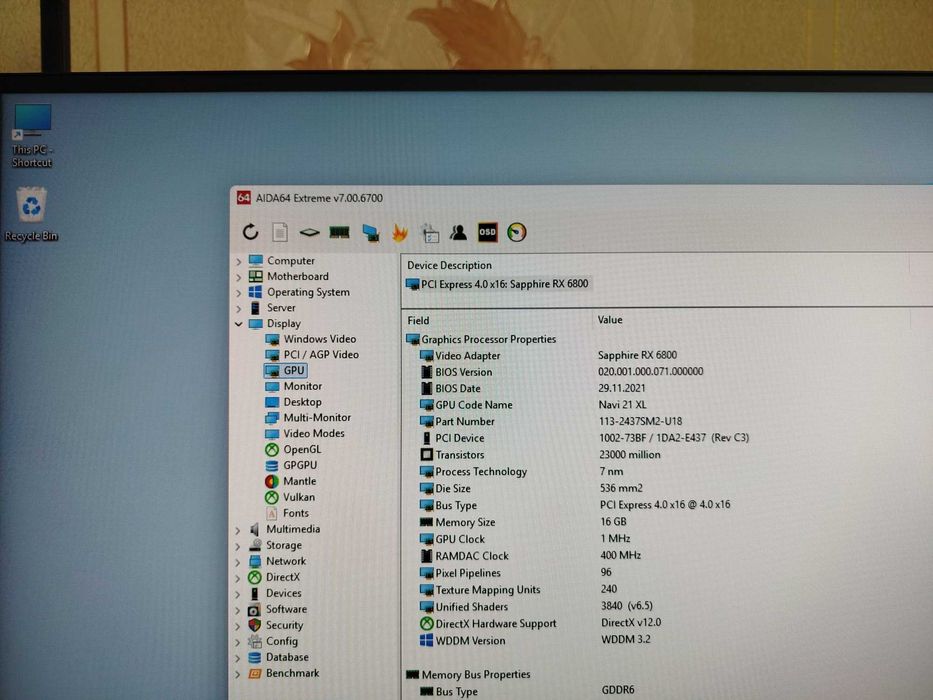Select PCI / AGP Video tree item
This screenshot has height=700, width=933.
[x=312, y=354]
